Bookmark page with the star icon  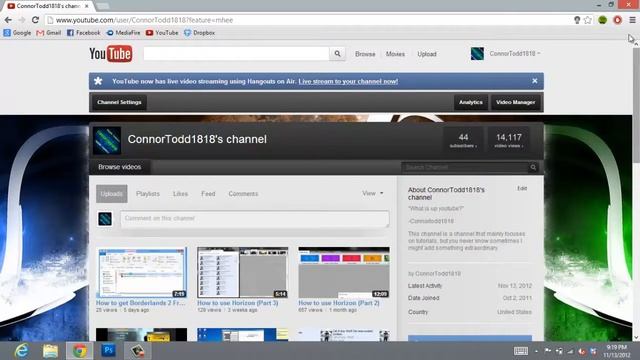tap(588, 20)
